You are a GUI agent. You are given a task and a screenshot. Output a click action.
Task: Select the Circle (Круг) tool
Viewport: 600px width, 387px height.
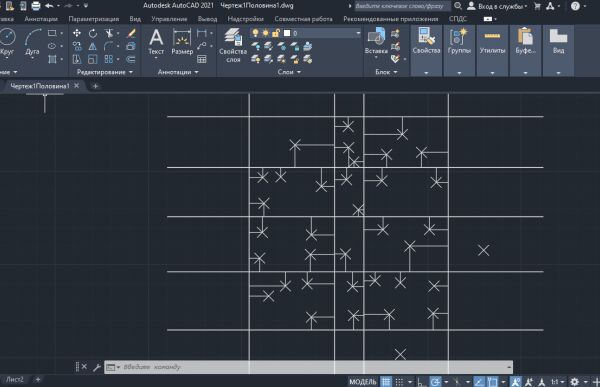tap(7, 42)
